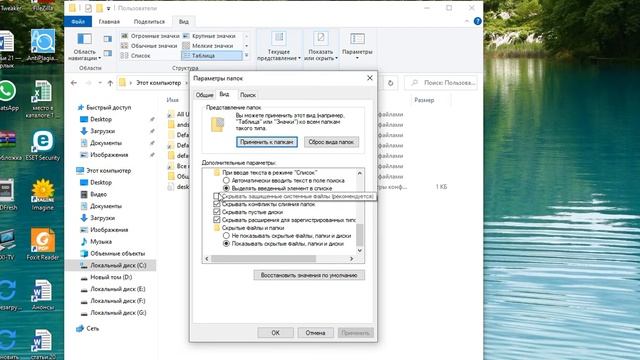Select Объемные объекты in navigation tree
This screenshot has width=640, height=360.
point(117,253)
